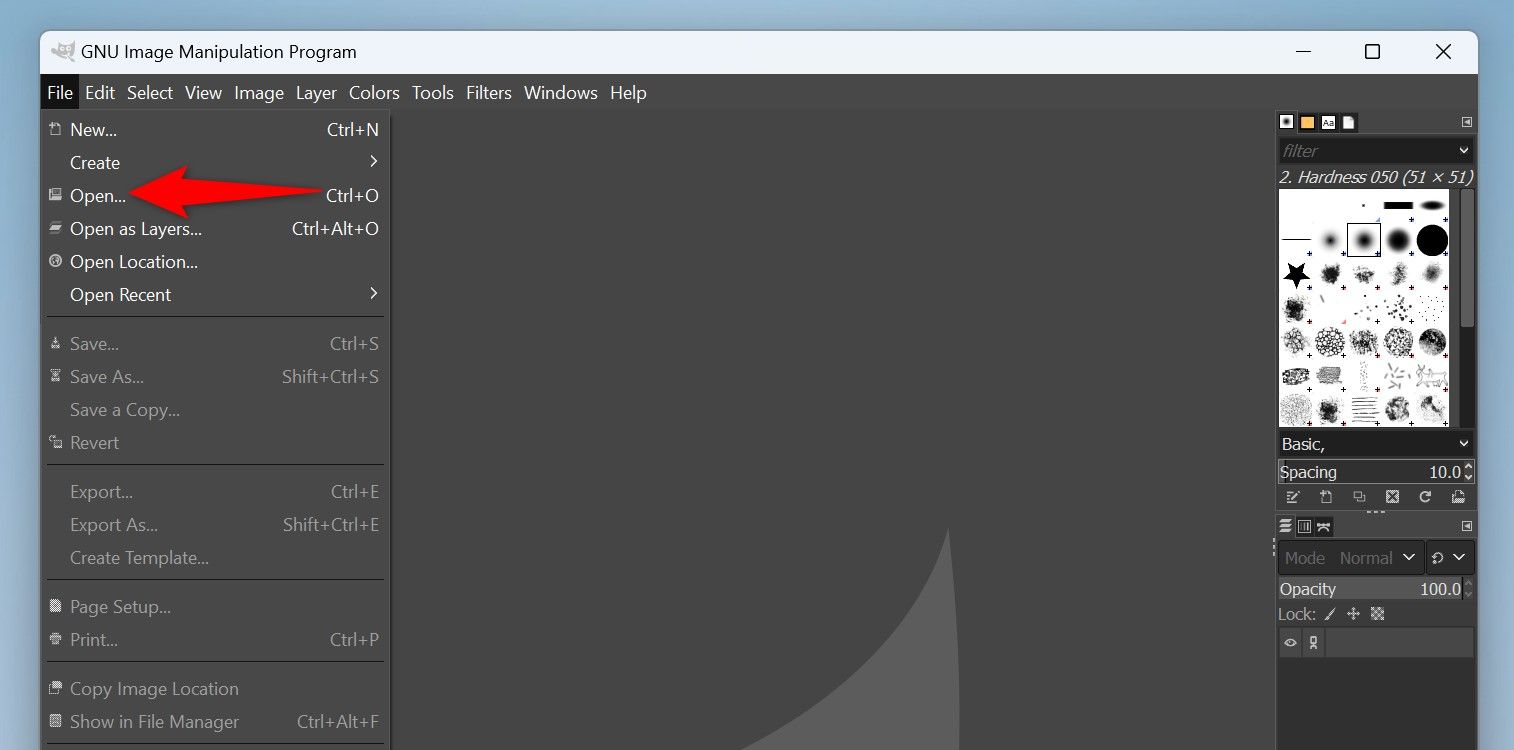This screenshot has height=750, width=1514.
Task: Select the large solid black circle brush
Action: 1432,240
